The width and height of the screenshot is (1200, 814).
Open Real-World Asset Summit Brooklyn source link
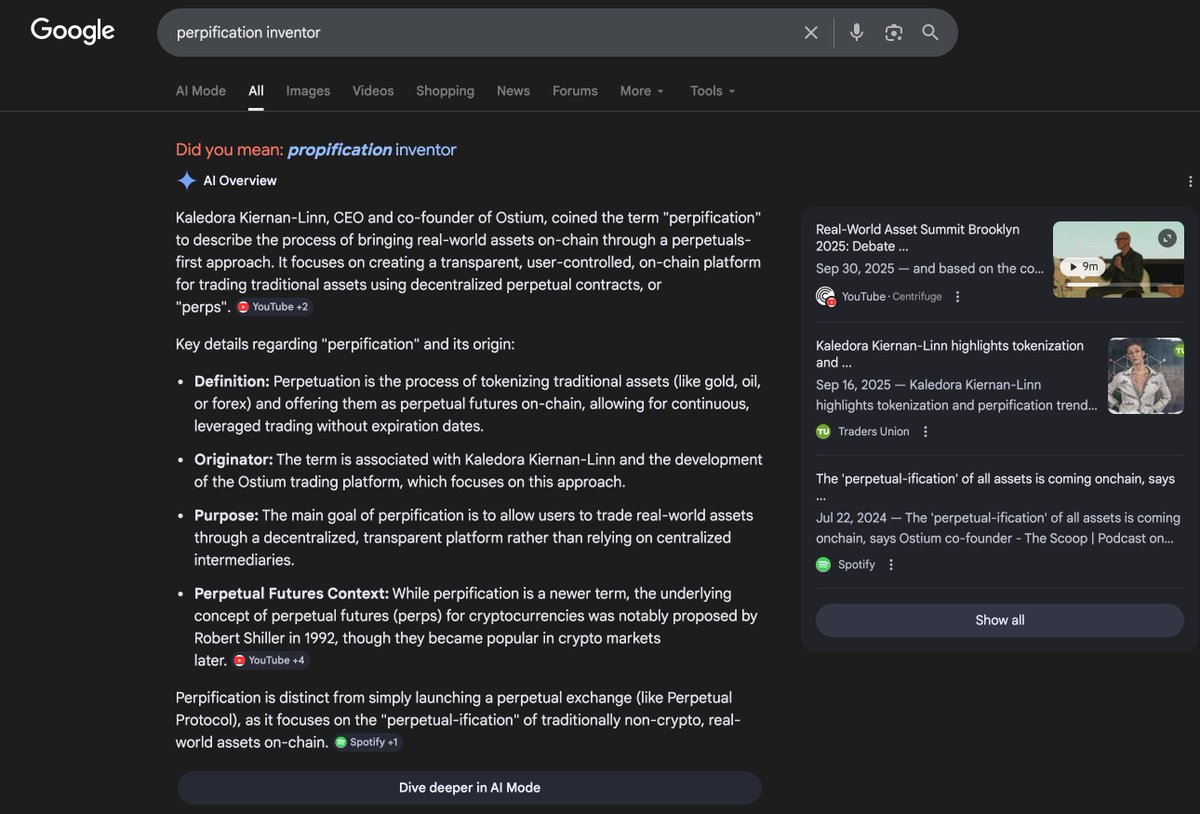(x=918, y=238)
